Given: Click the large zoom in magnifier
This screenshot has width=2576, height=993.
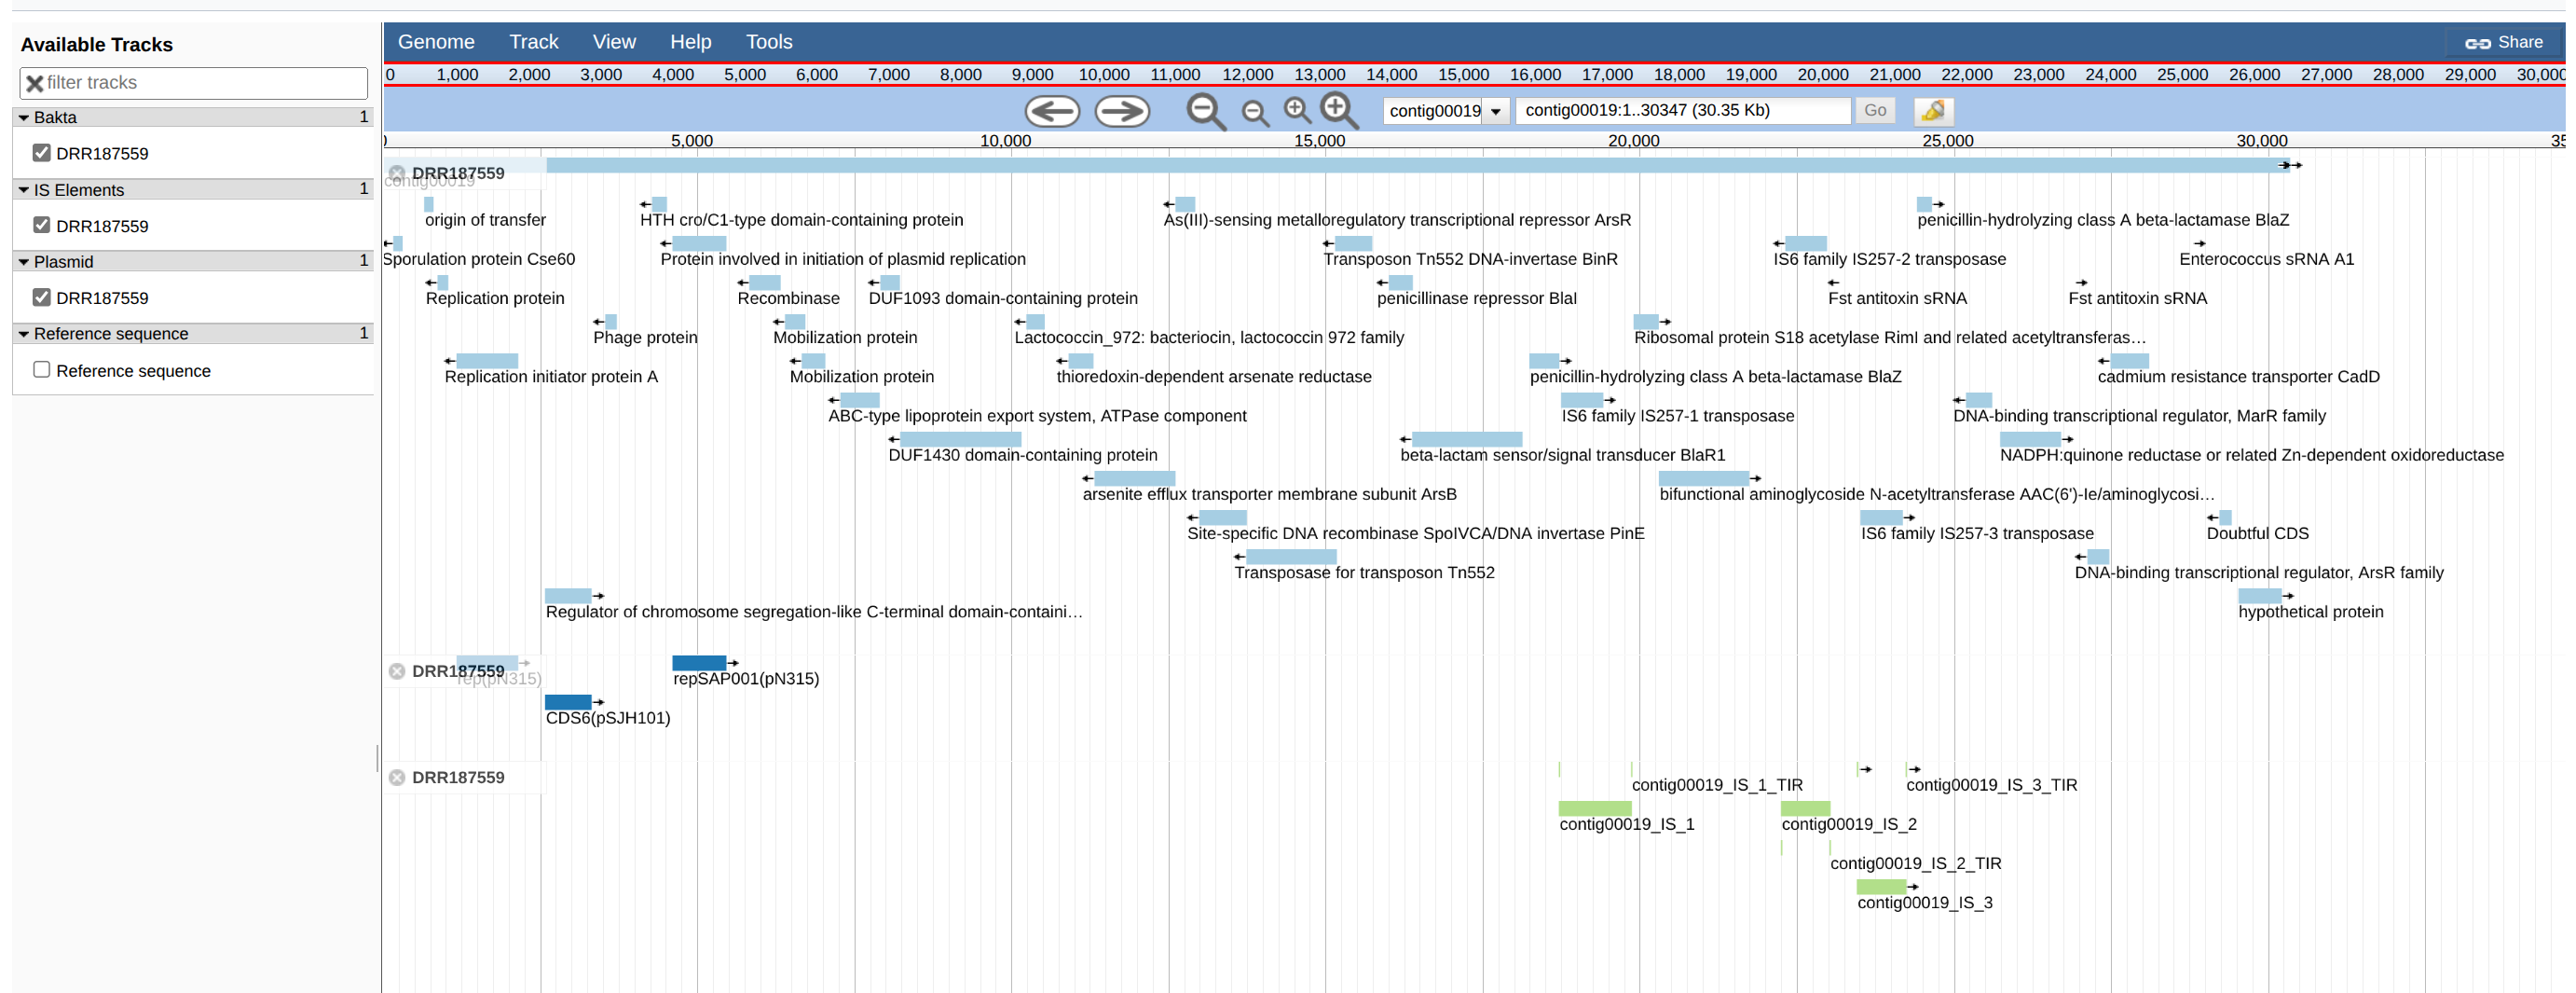Looking at the screenshot, I should [x=1339, y=110].
